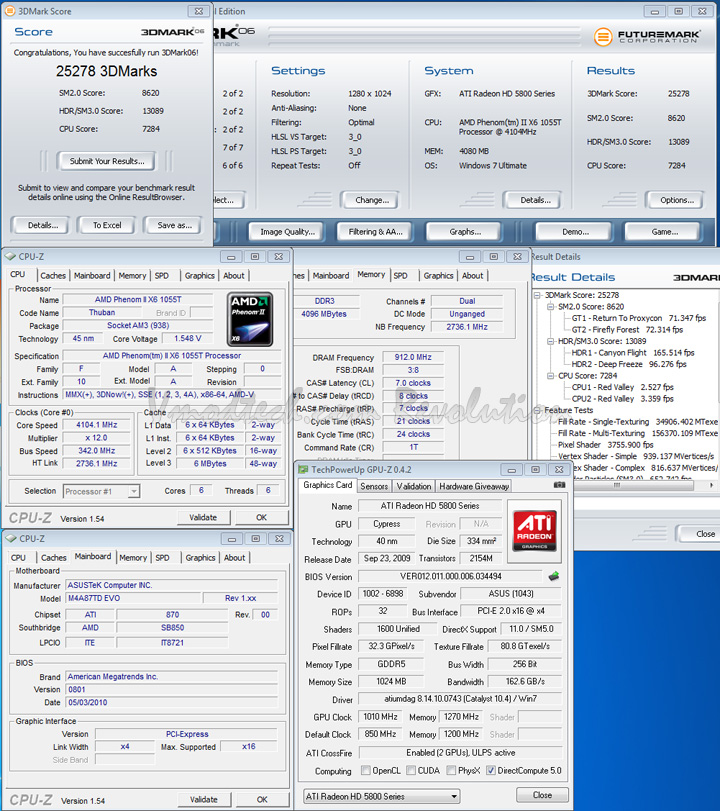Click the Filtering & AA button

coord(375,232)
